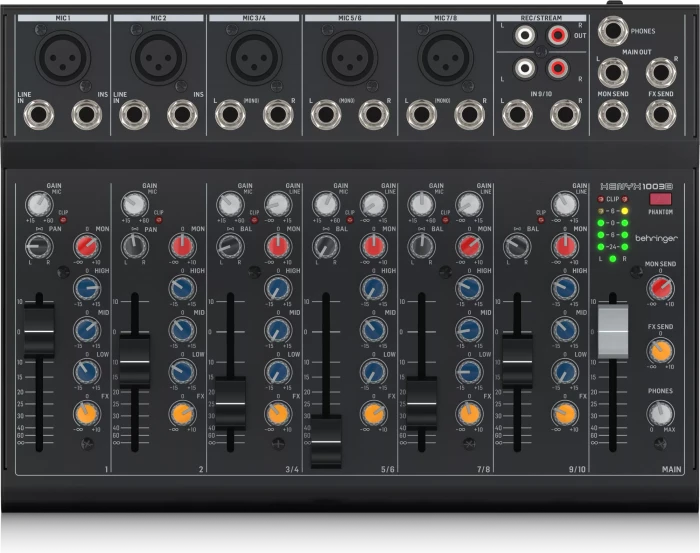700x553 pixels.
Task: Click channel 5/6 GAIN MIC knob
Action: [326, 204]
